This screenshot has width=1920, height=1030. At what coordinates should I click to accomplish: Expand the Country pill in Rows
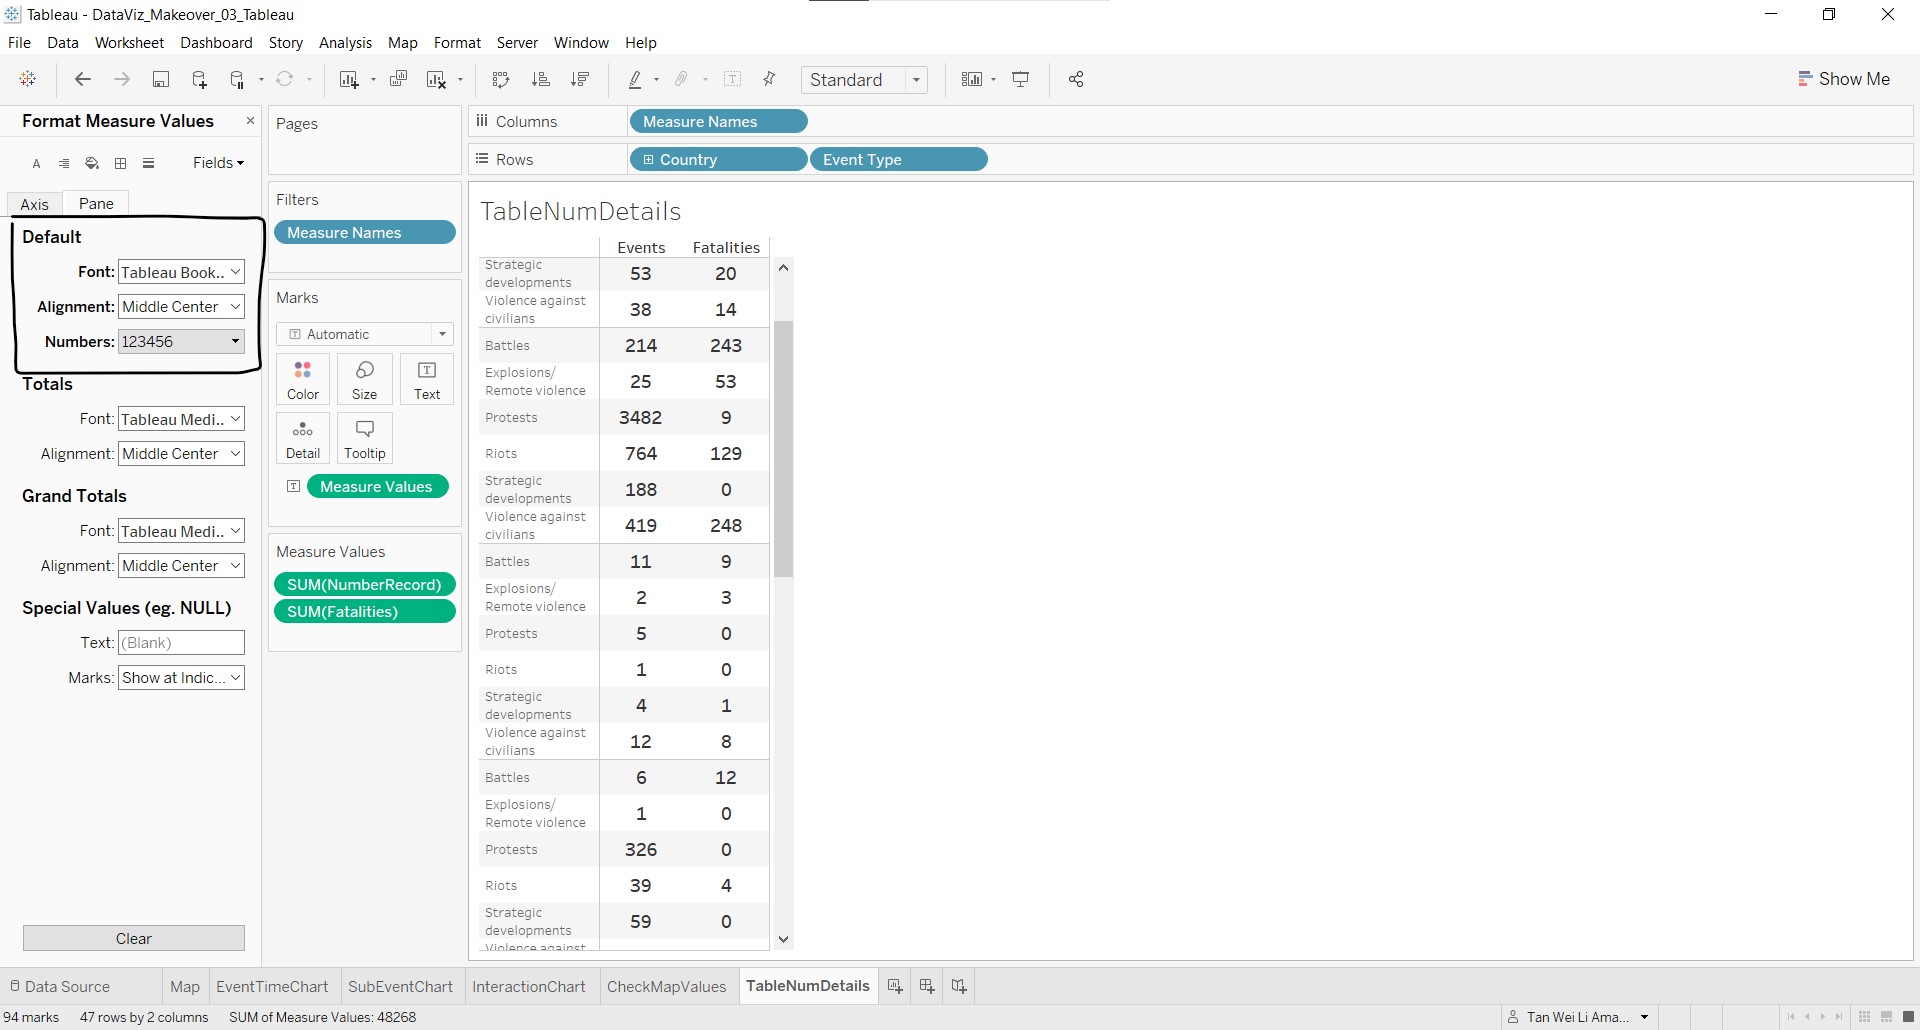[648, 160]
